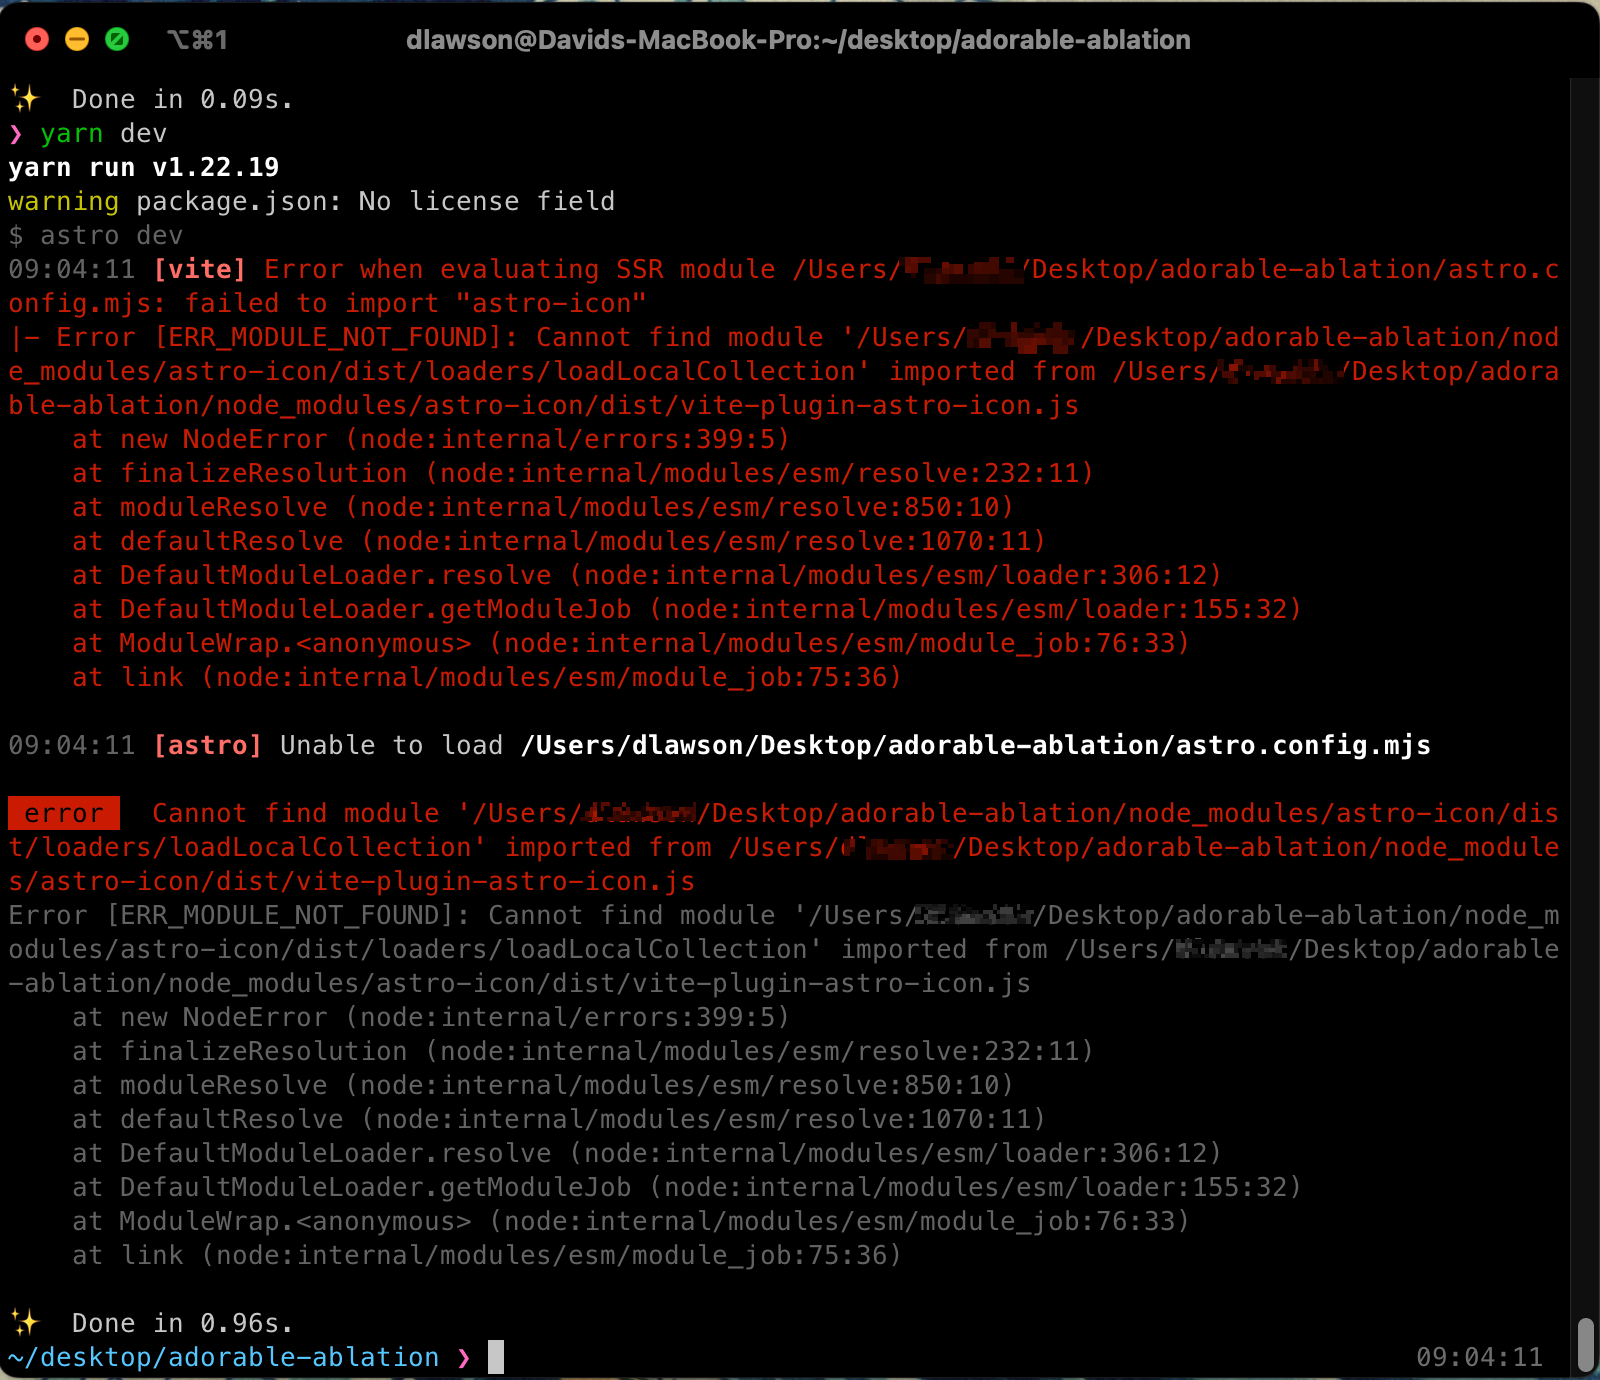The image size is (1600, 1380).
Task: Click the red error badge label
Action: pos(63,812)
